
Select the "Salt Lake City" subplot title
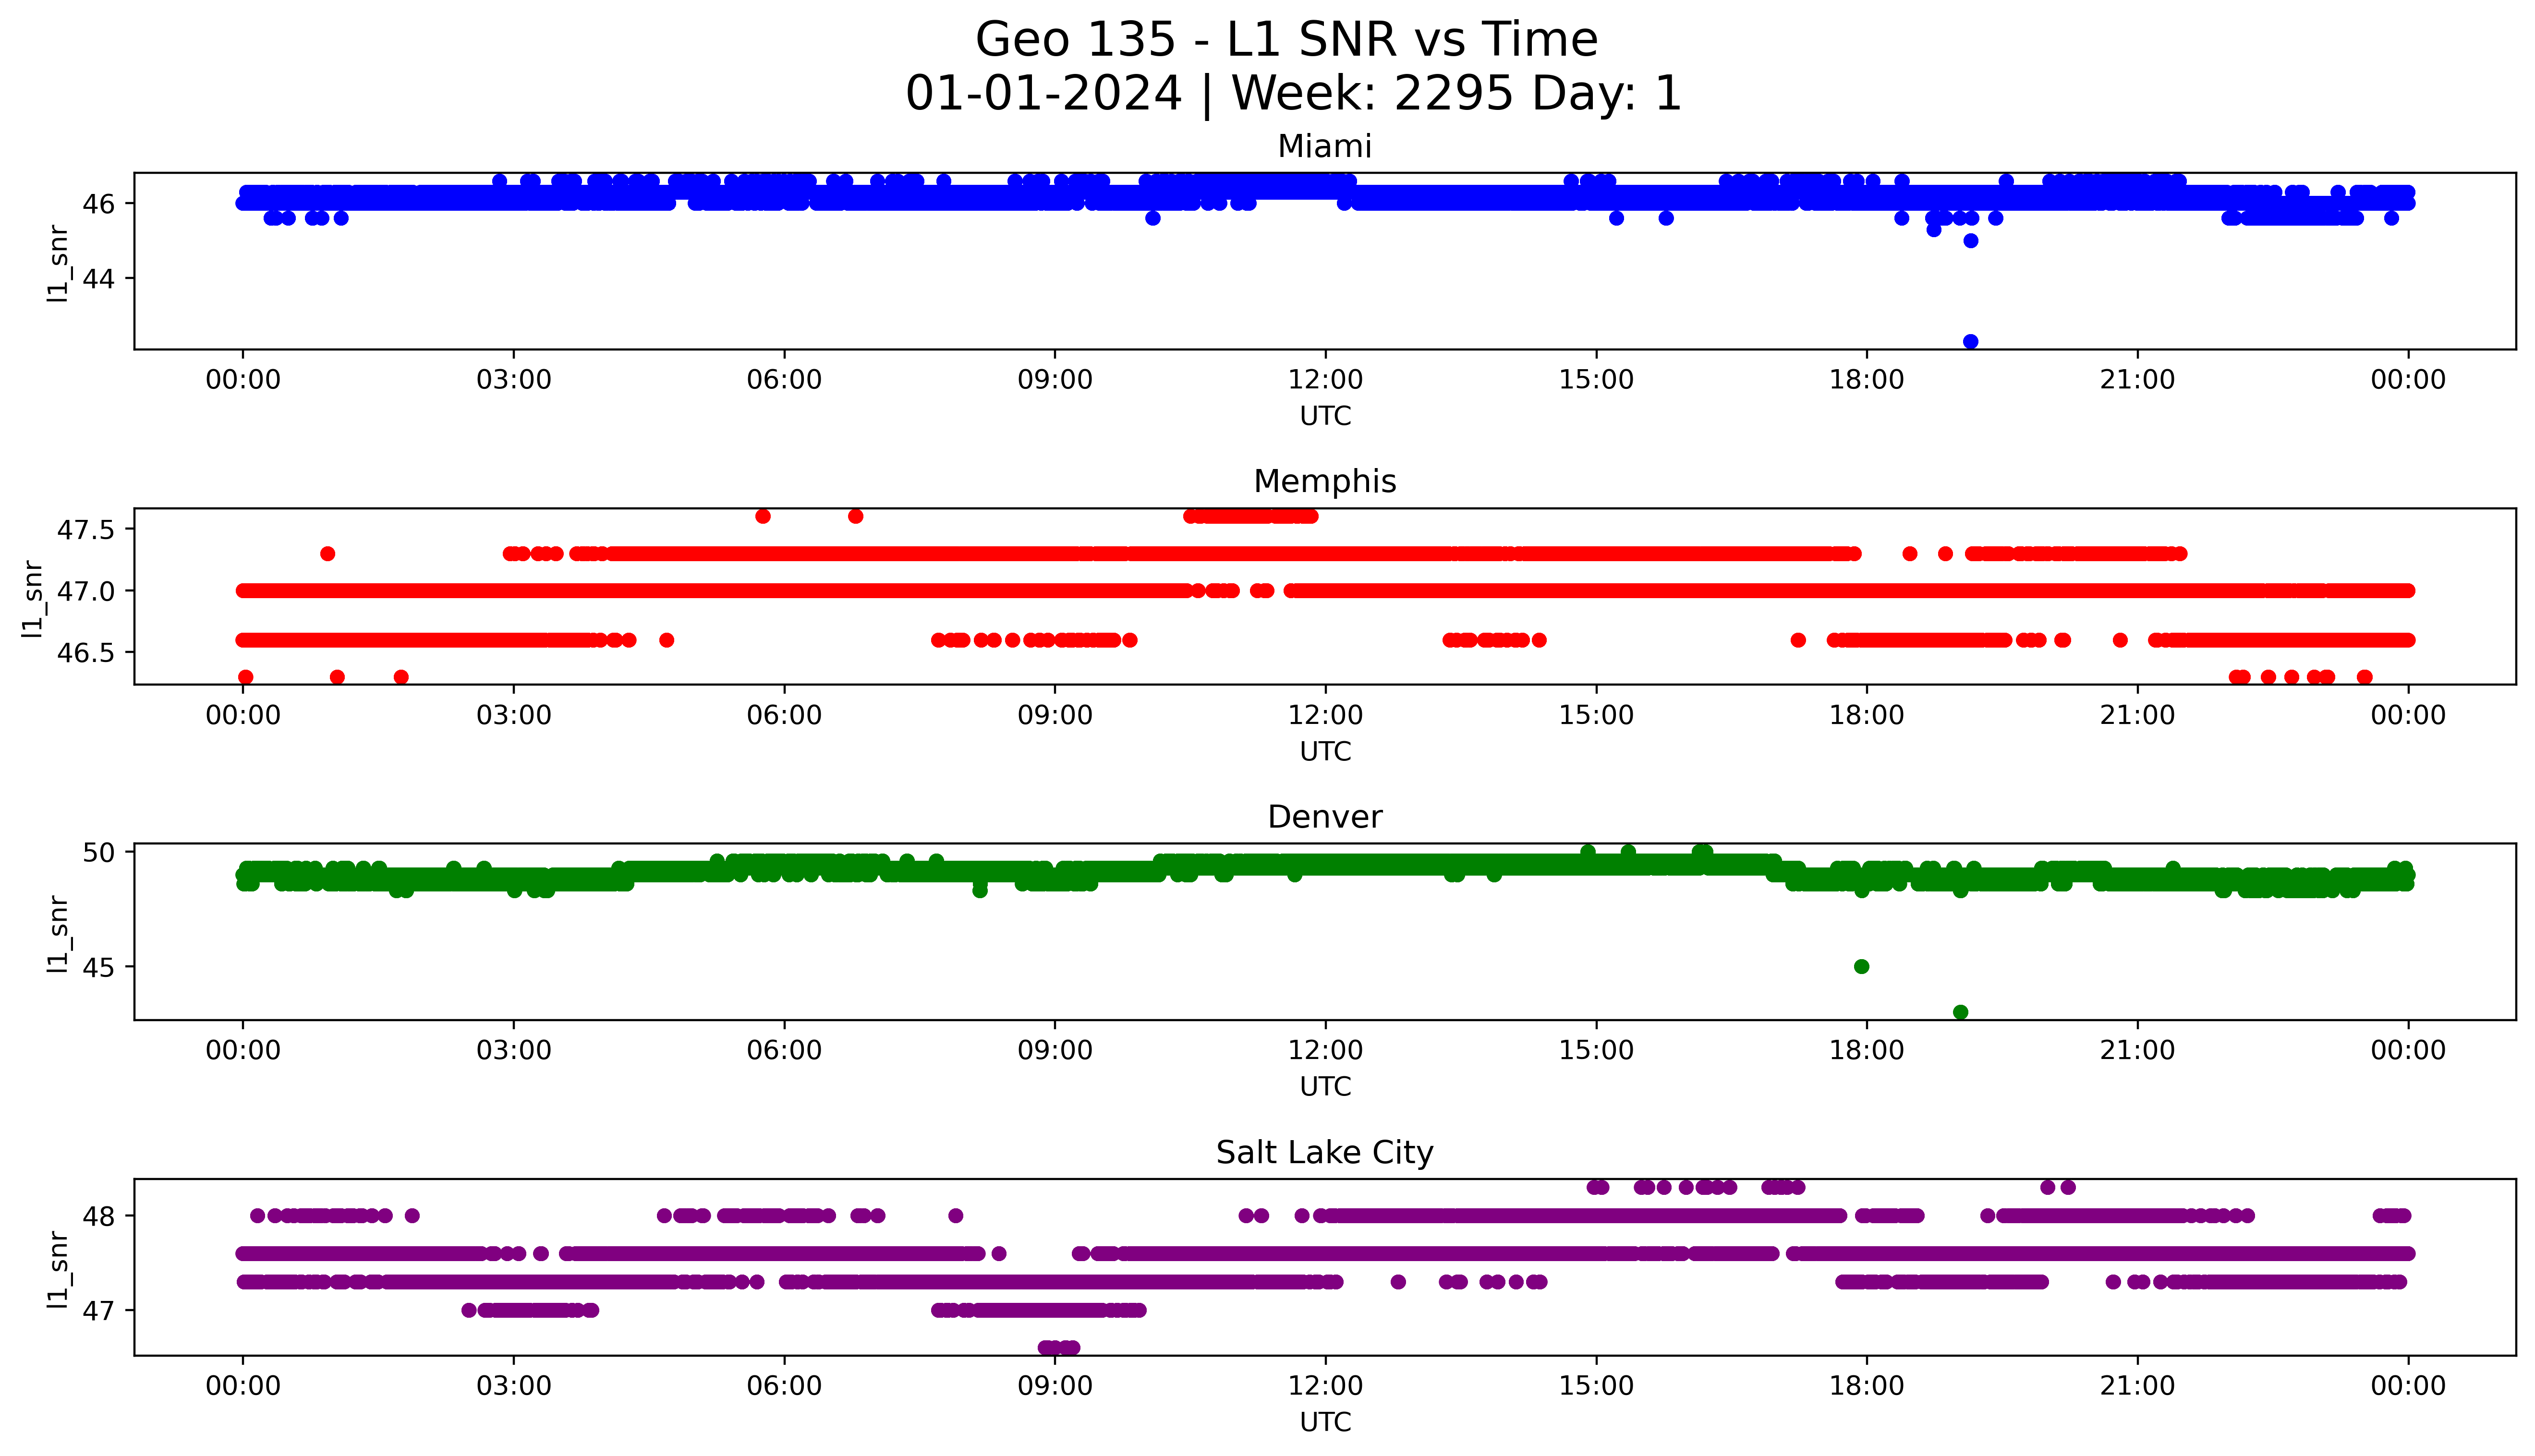click(1324, 1152)
